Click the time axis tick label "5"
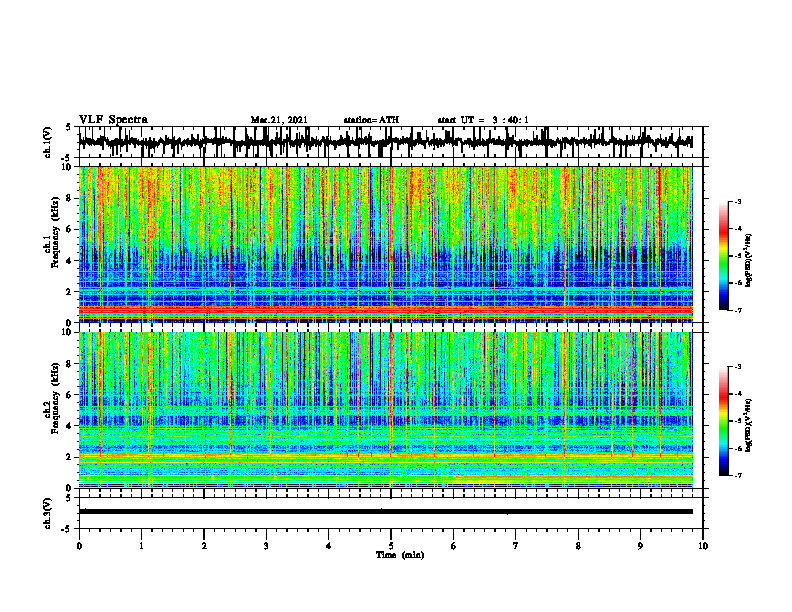The height and width of the screenshot is (612, 792). click(x=391, y=546)
